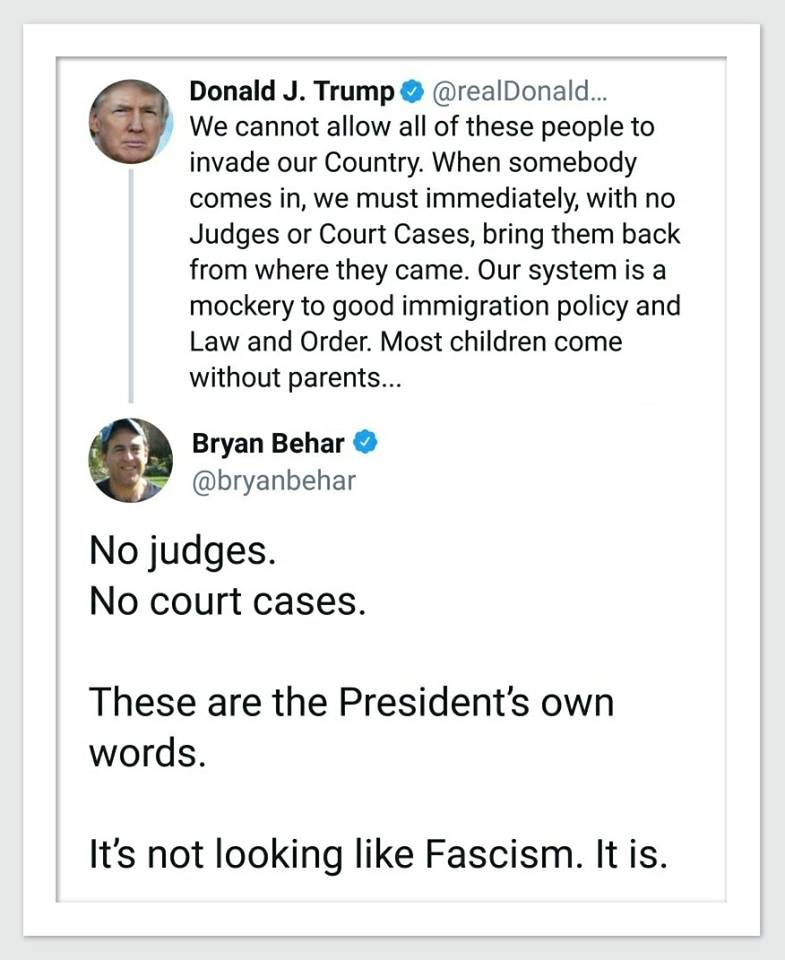
Task: Click the verified badge beside Donald J. Trump
Action: click(x=411, y=93)
